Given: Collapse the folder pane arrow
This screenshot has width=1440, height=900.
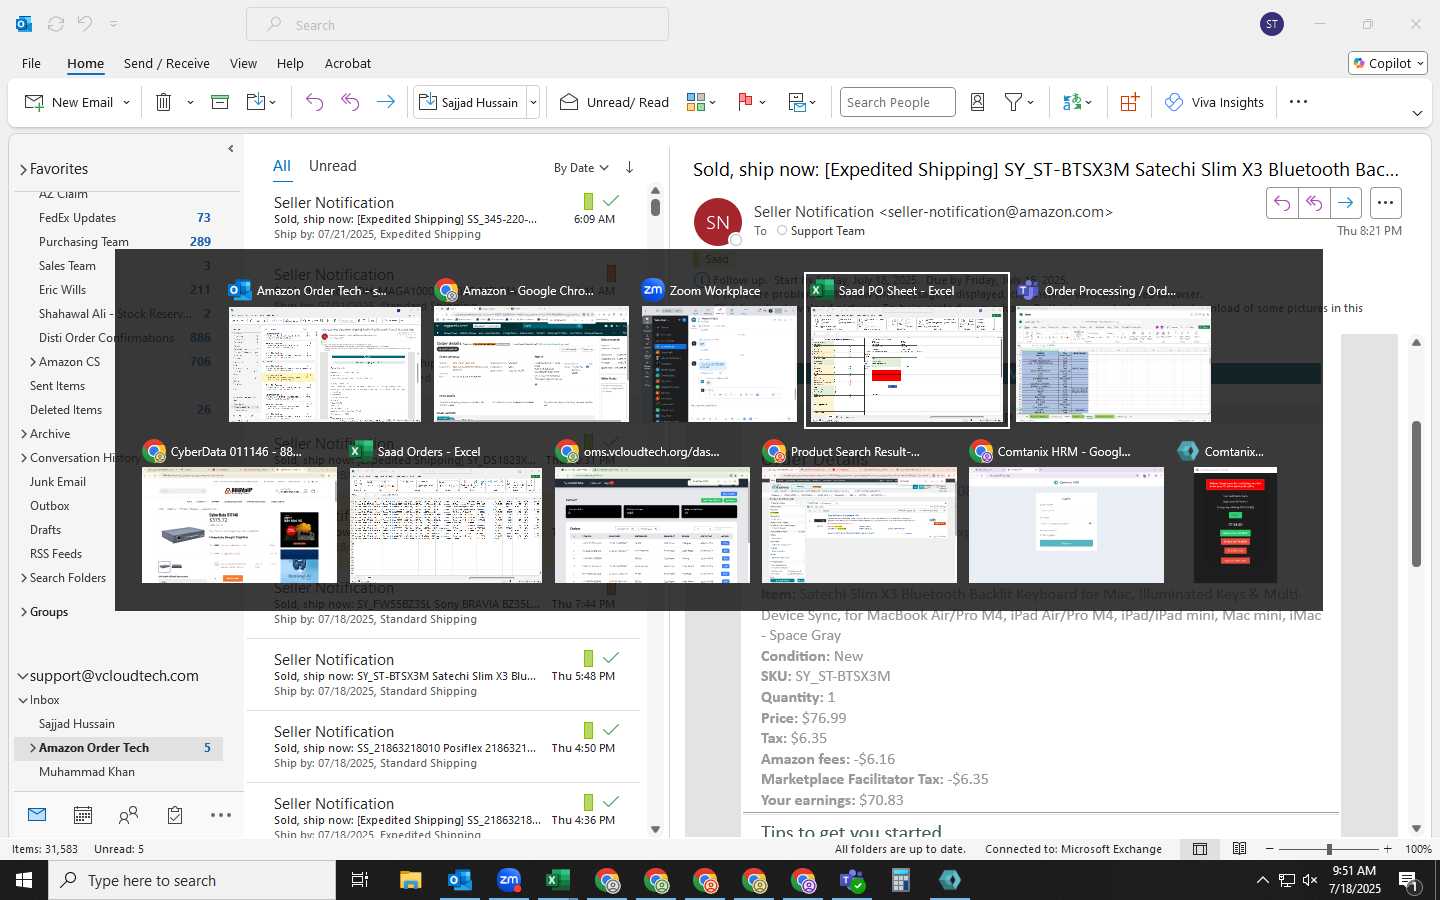Looking at the screenshot, I should click(x=231, y=148).
